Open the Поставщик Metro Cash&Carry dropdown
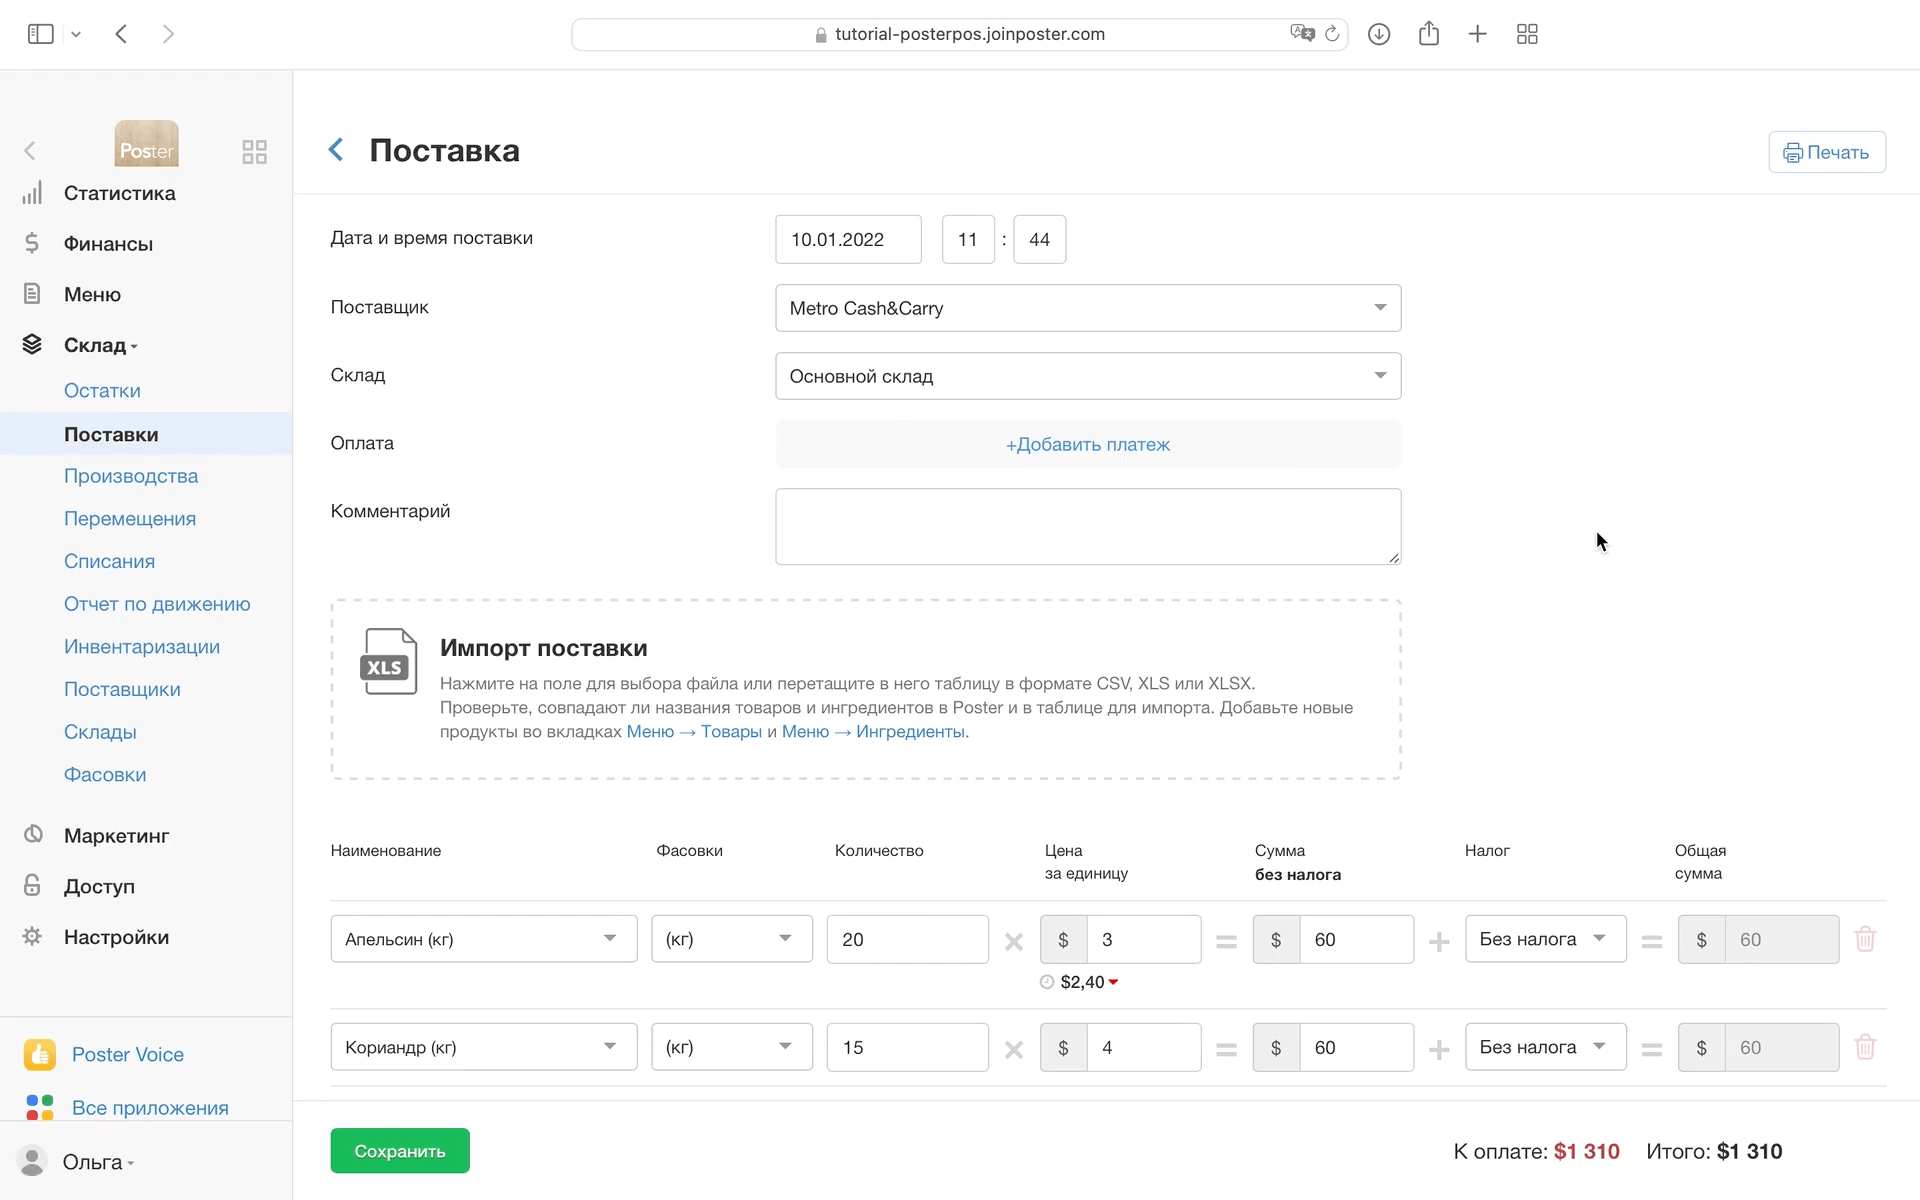Screen dimensions: 1920x1200 (x=1087, y=308)
